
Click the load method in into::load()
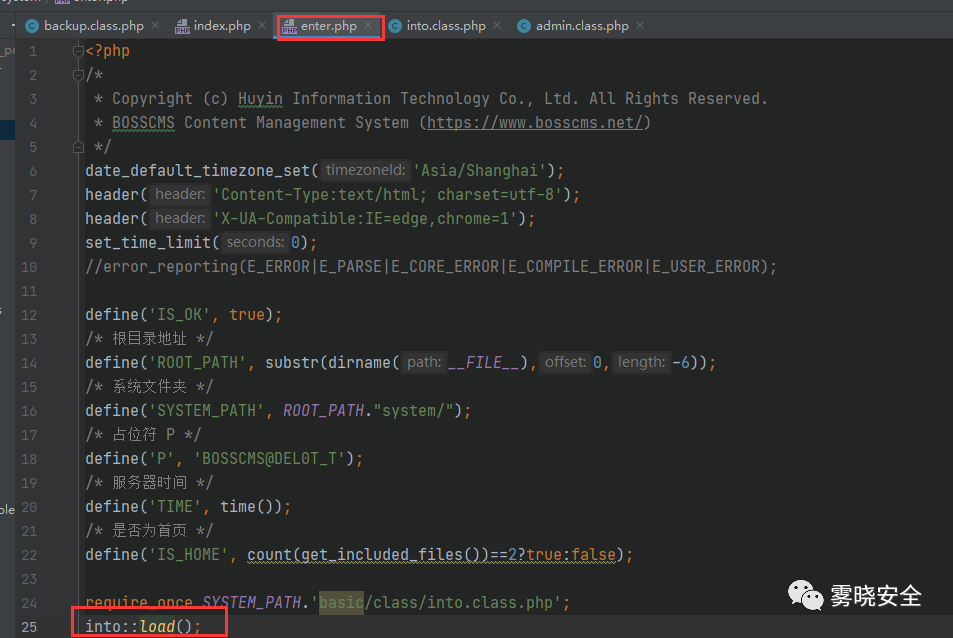(x=157, y=626)
